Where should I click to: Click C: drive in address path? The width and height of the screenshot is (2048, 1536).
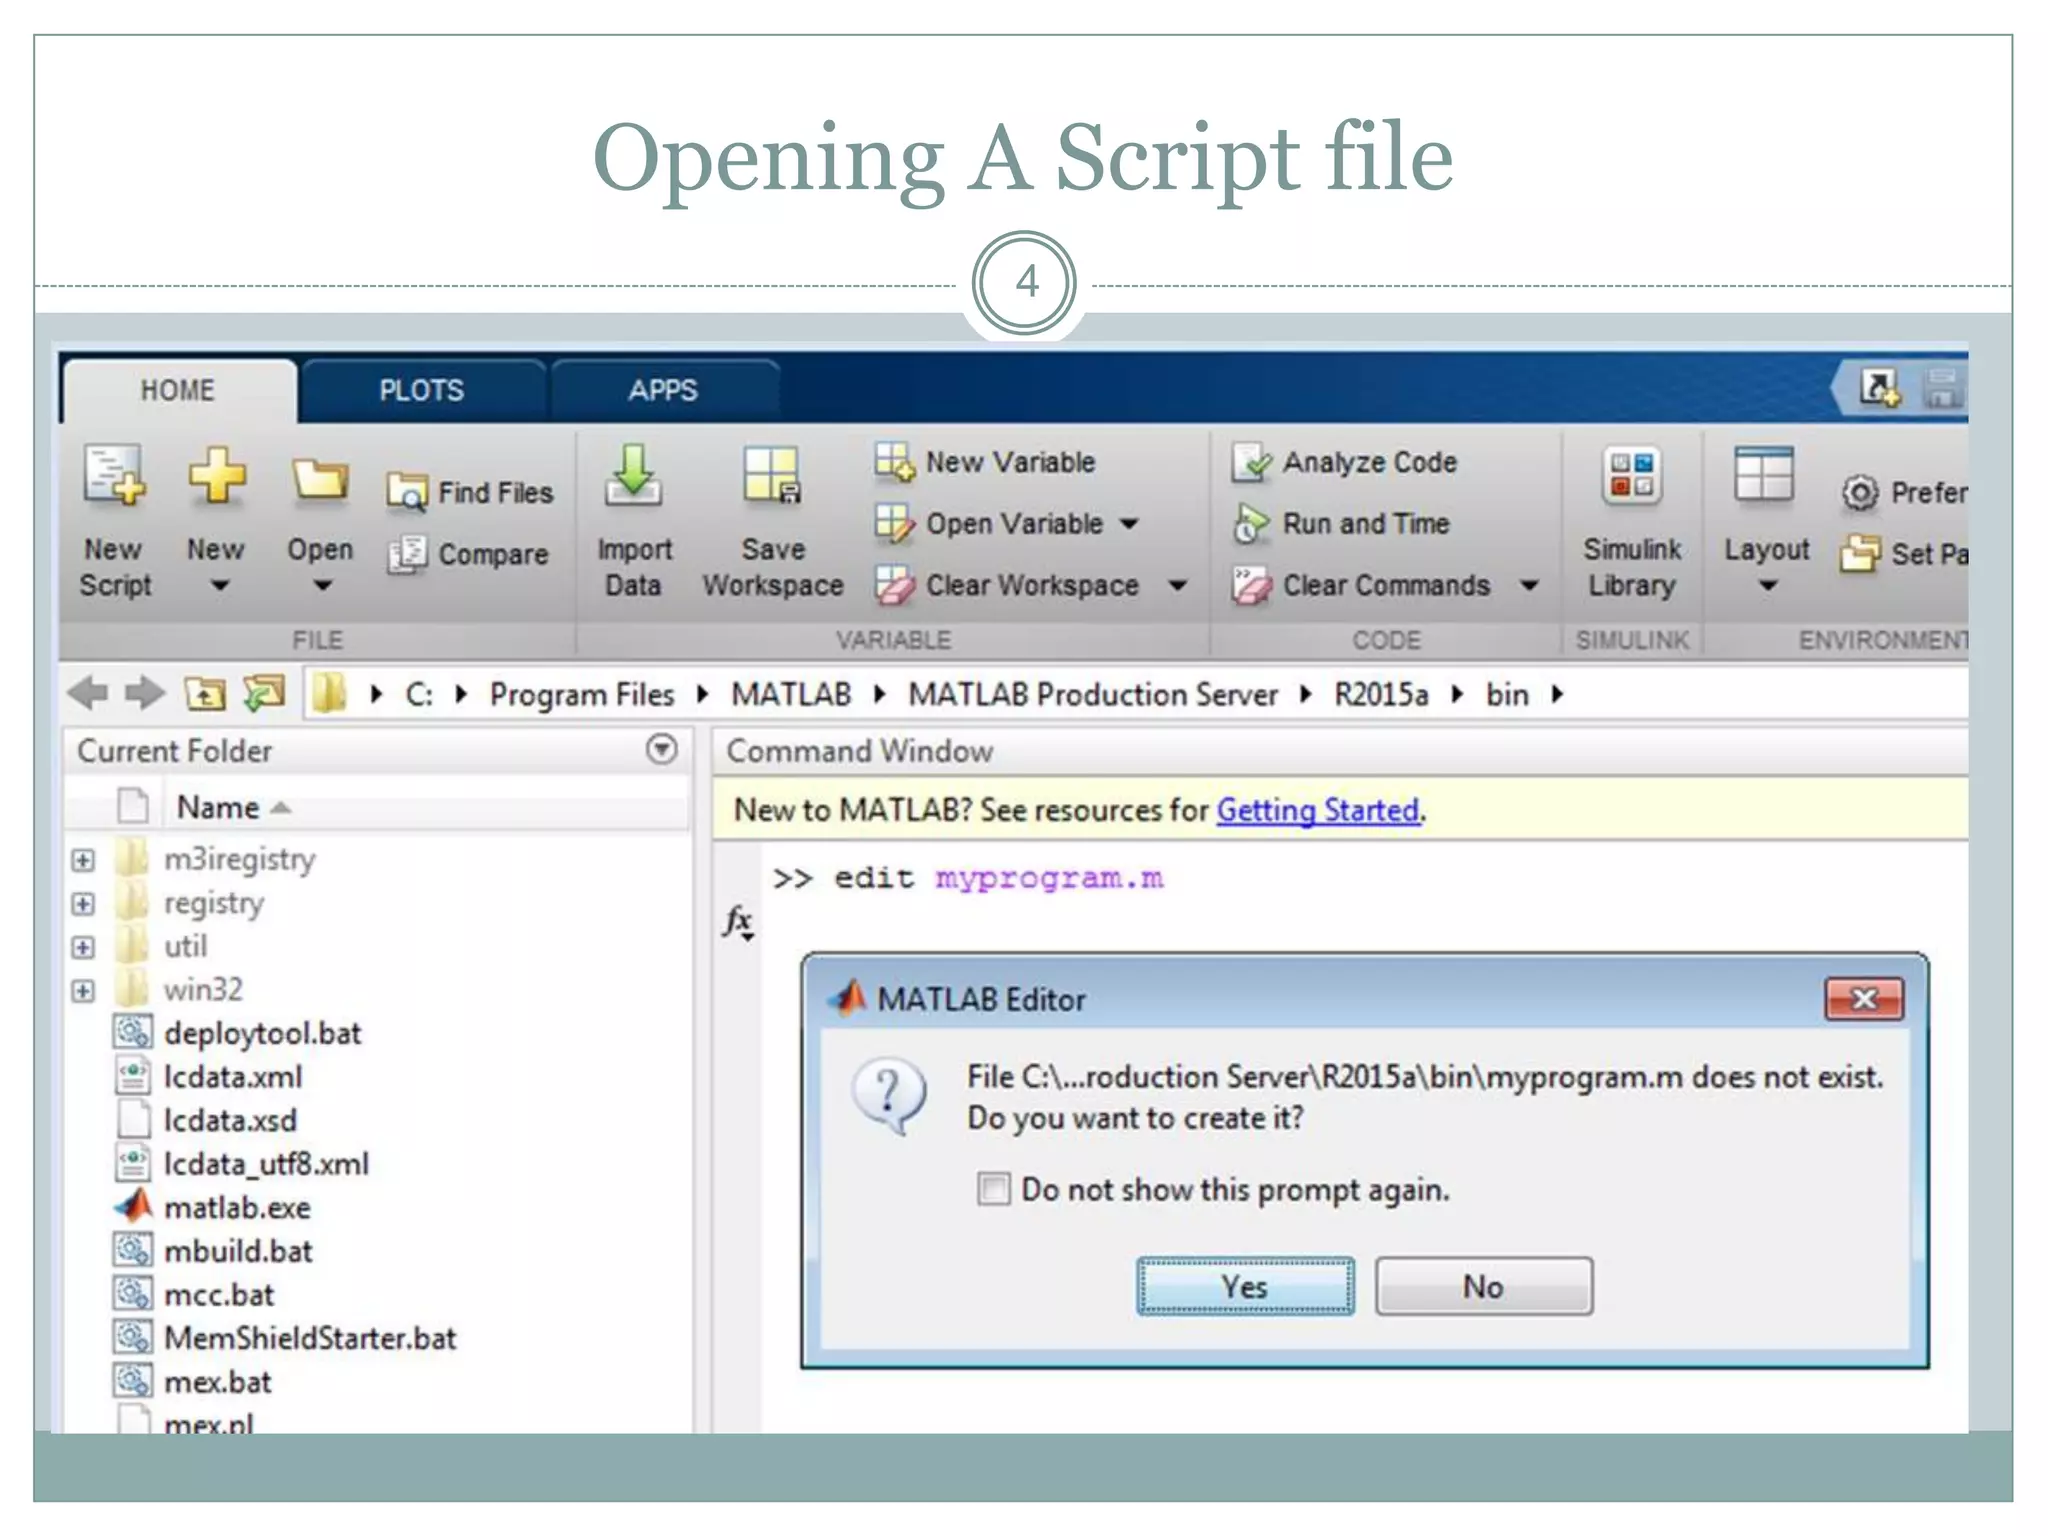pyautogui.click(x=419, y=694)
